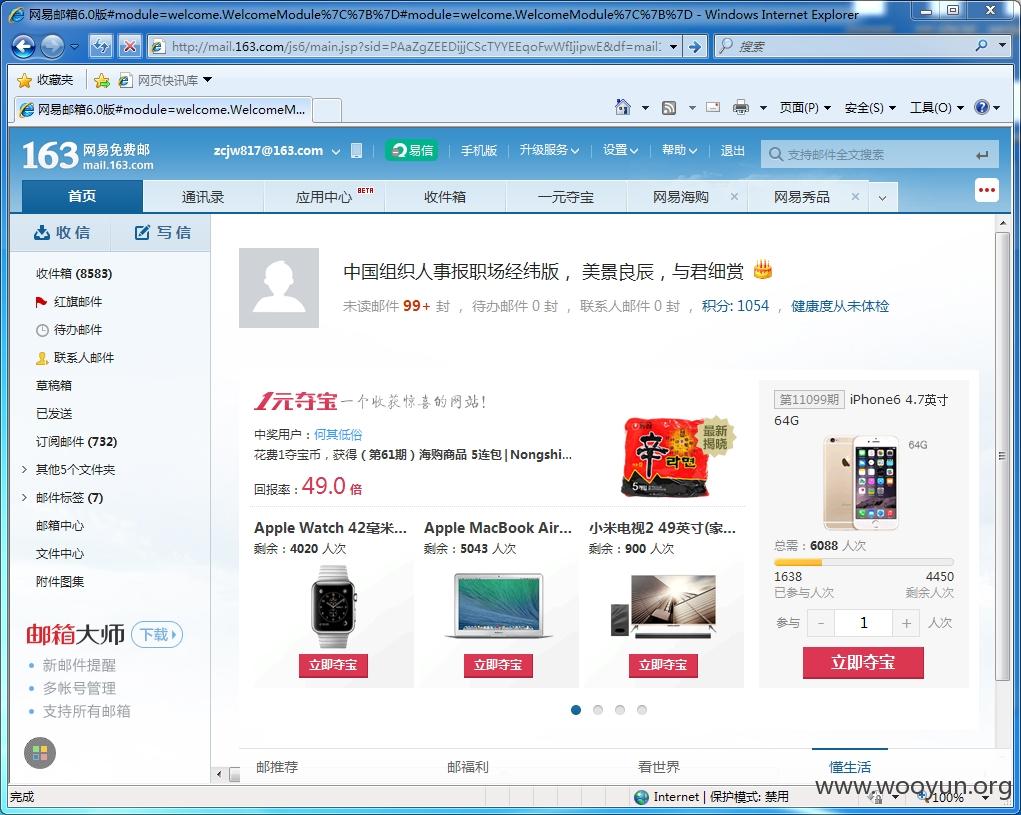Click the add-to-favorites star icon
Viewport: 1021px width, 815px height.
102,81
